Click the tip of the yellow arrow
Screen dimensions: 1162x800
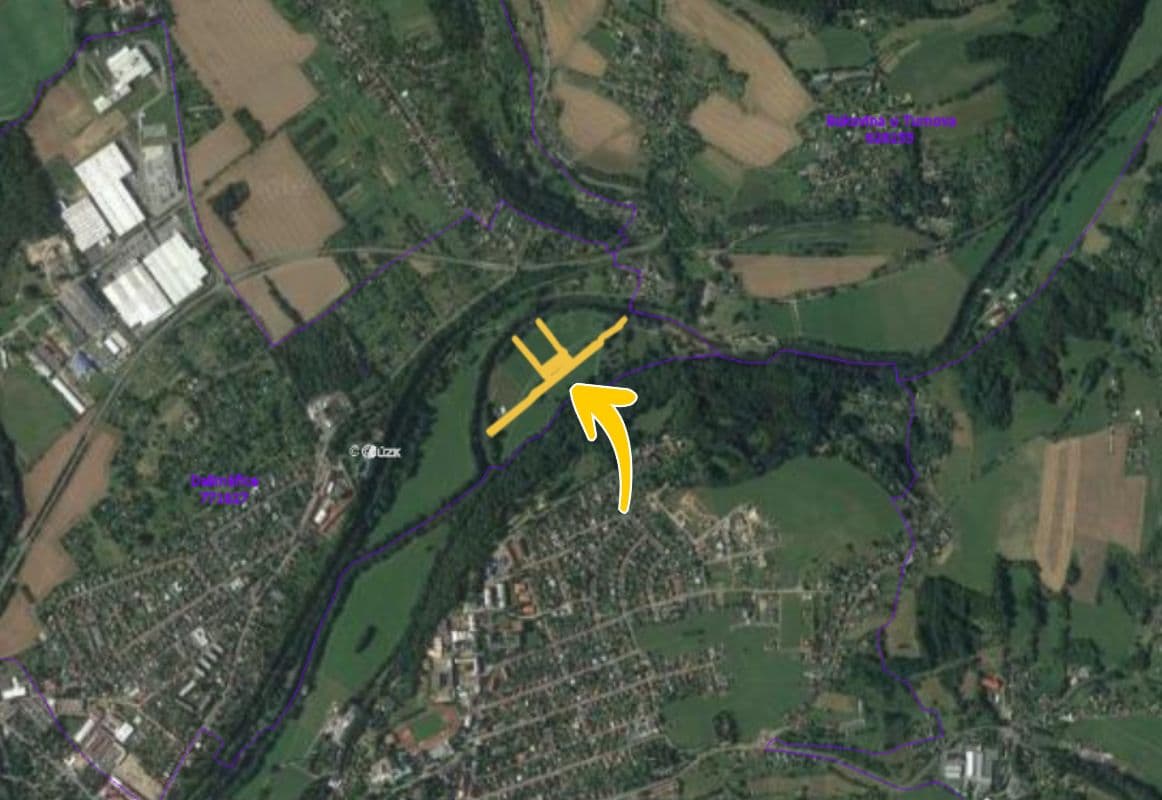tap(574, 387)
